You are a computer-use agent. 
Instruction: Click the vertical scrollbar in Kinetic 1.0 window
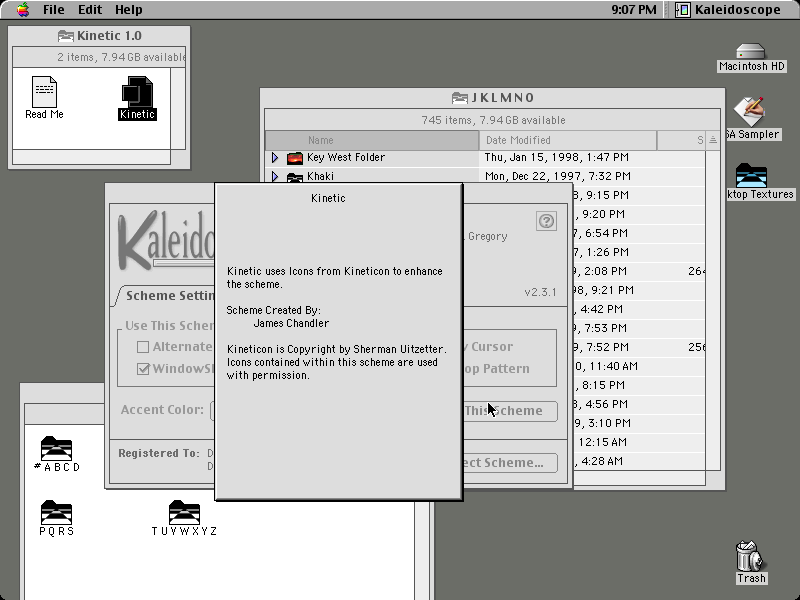(x=178, y=109)
